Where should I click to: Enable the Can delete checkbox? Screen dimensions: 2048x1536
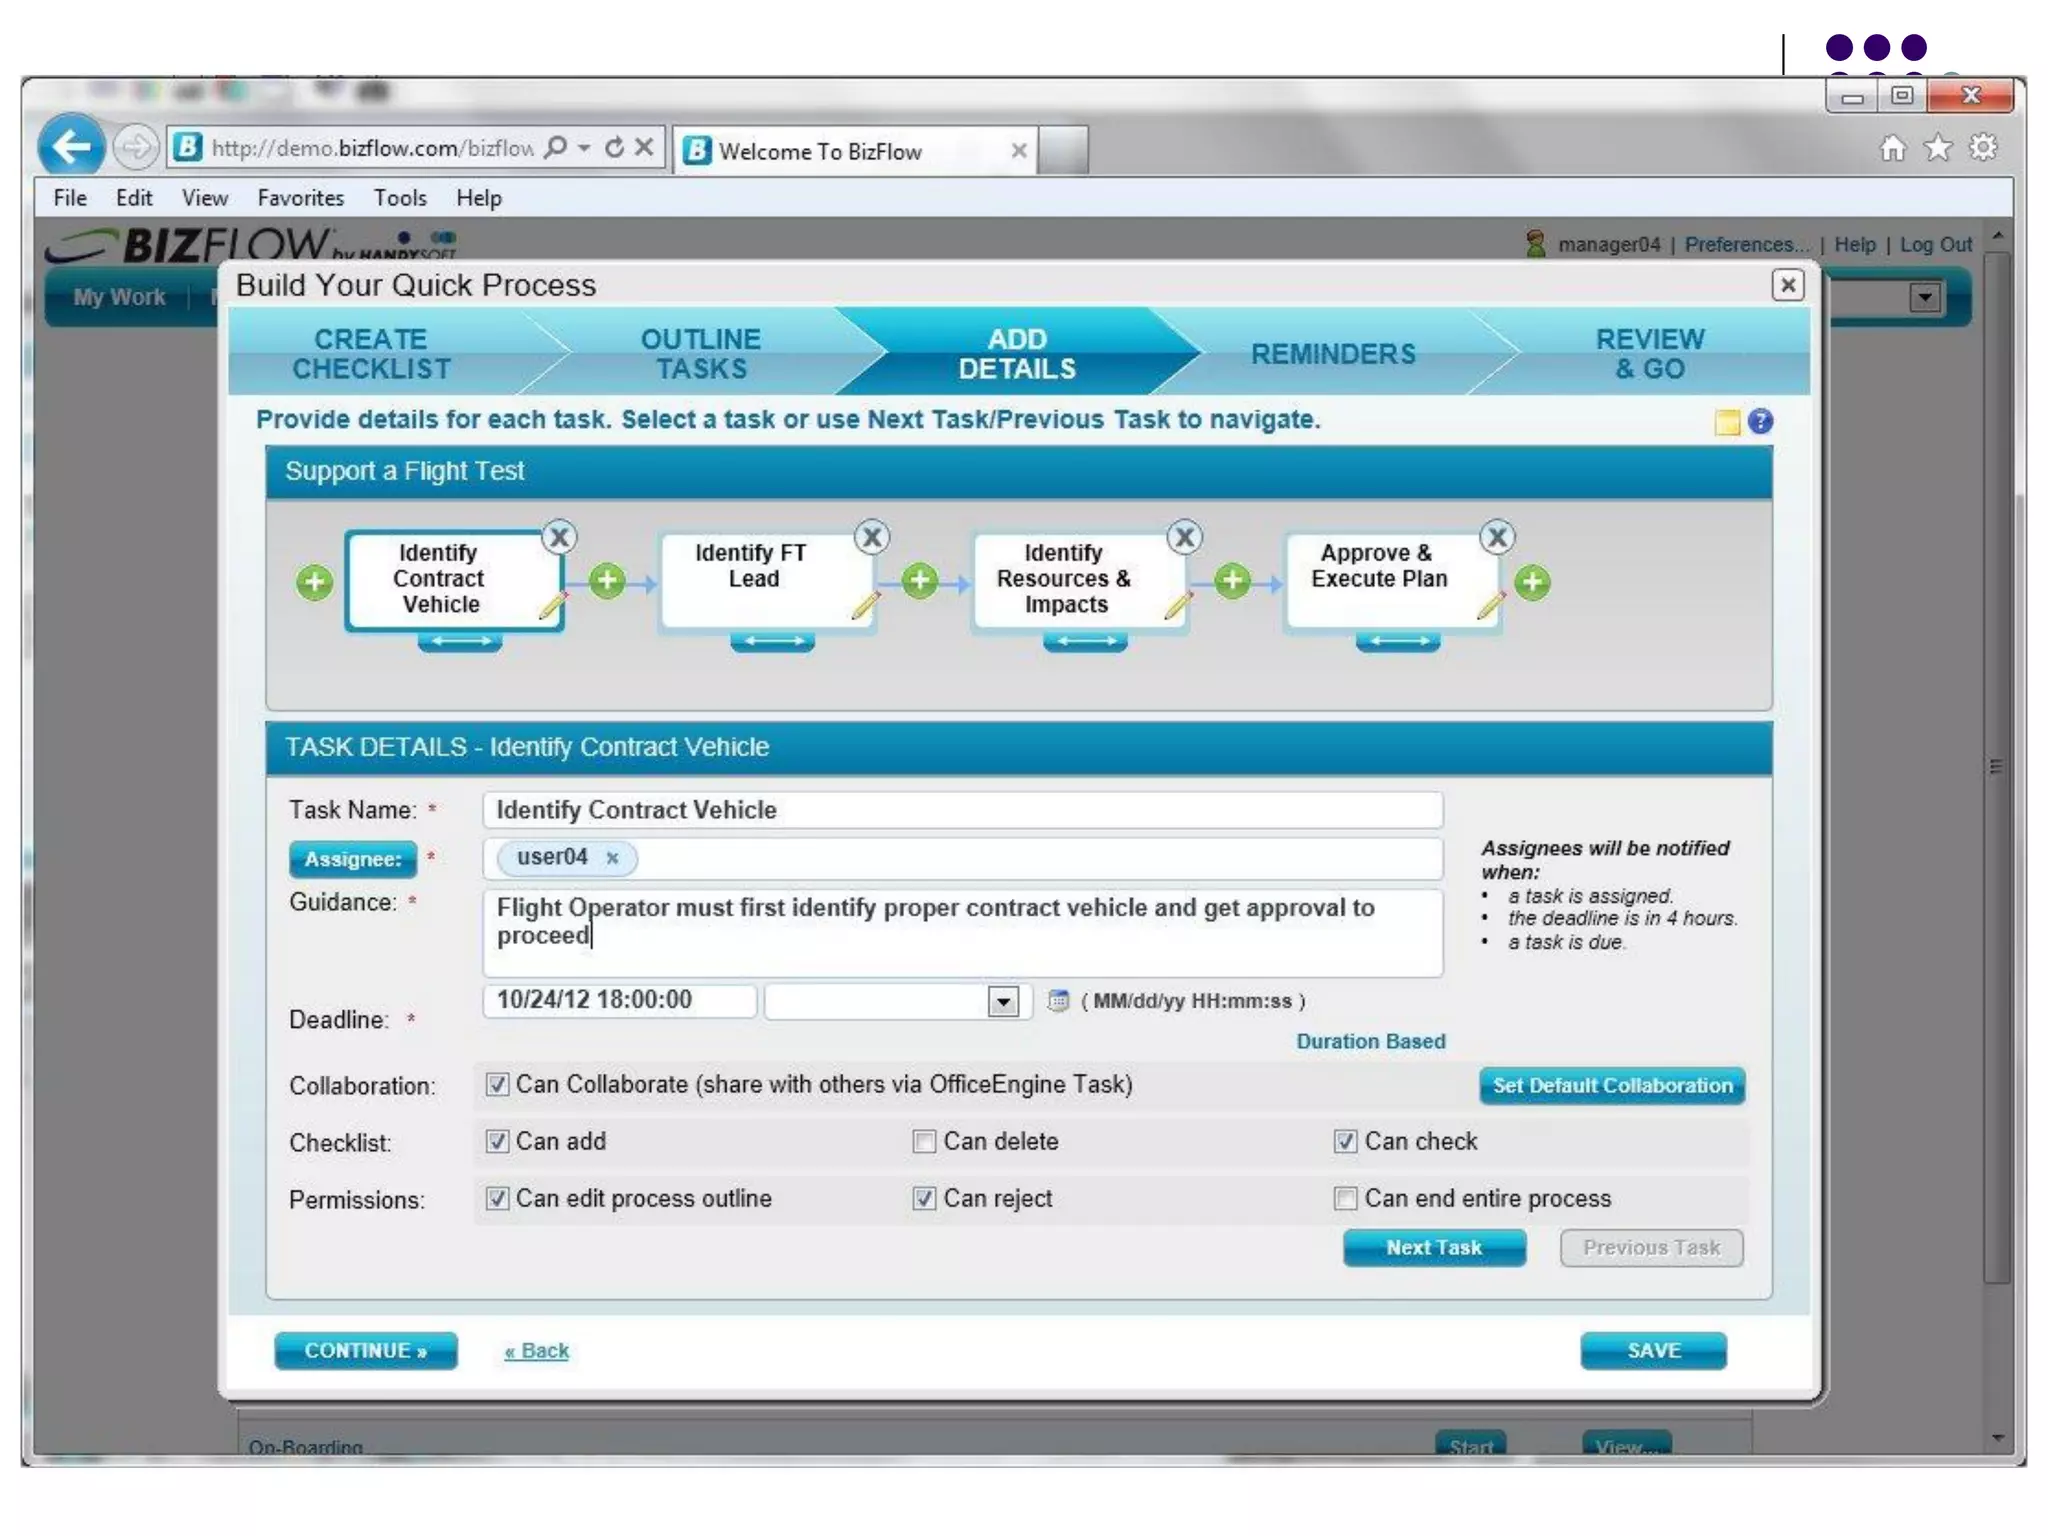tap(924, 1141)
